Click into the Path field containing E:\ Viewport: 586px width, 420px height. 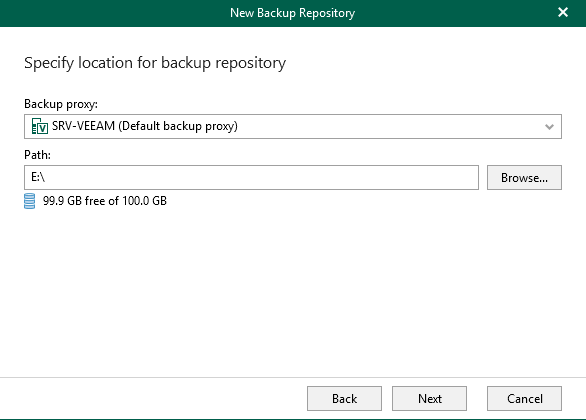[251, 177]
